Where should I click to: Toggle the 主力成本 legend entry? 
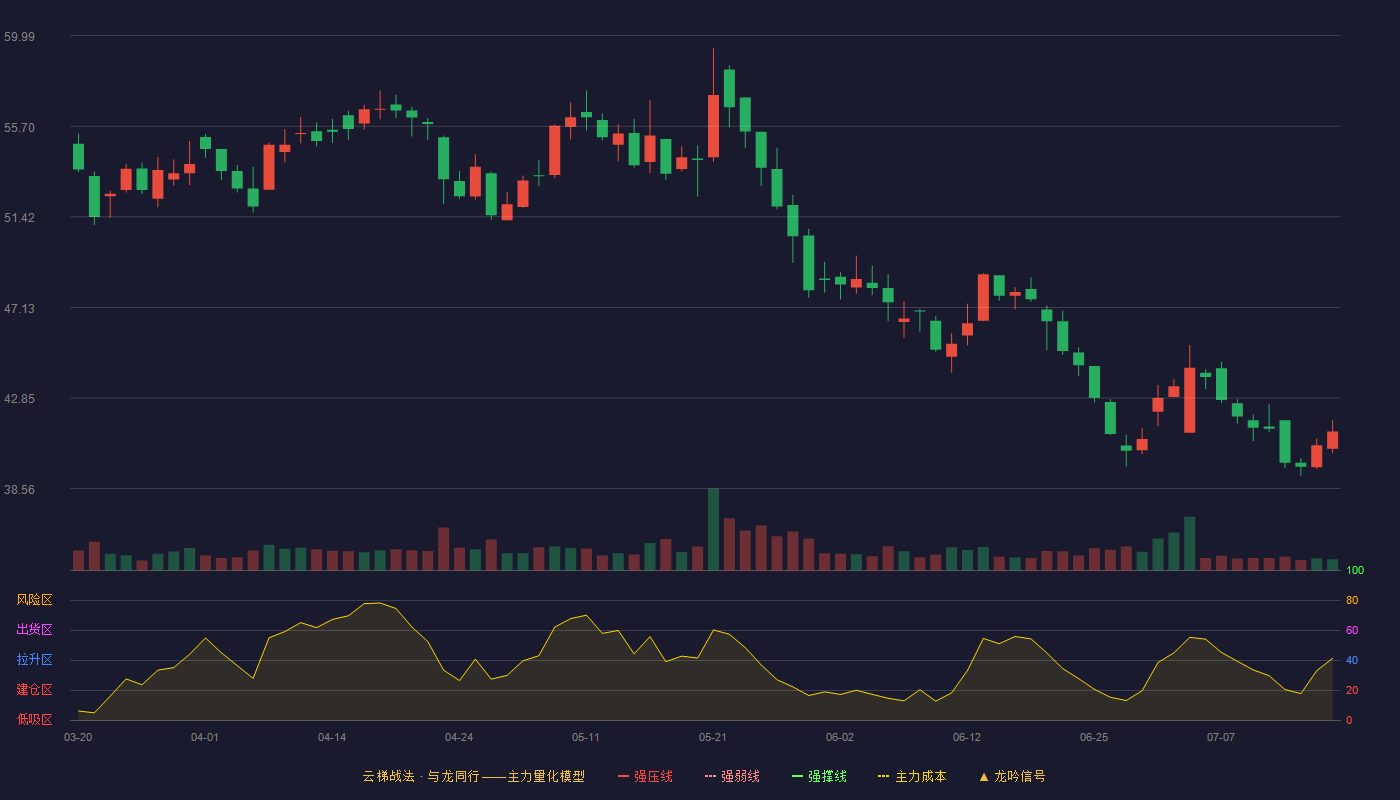(912, 776)
